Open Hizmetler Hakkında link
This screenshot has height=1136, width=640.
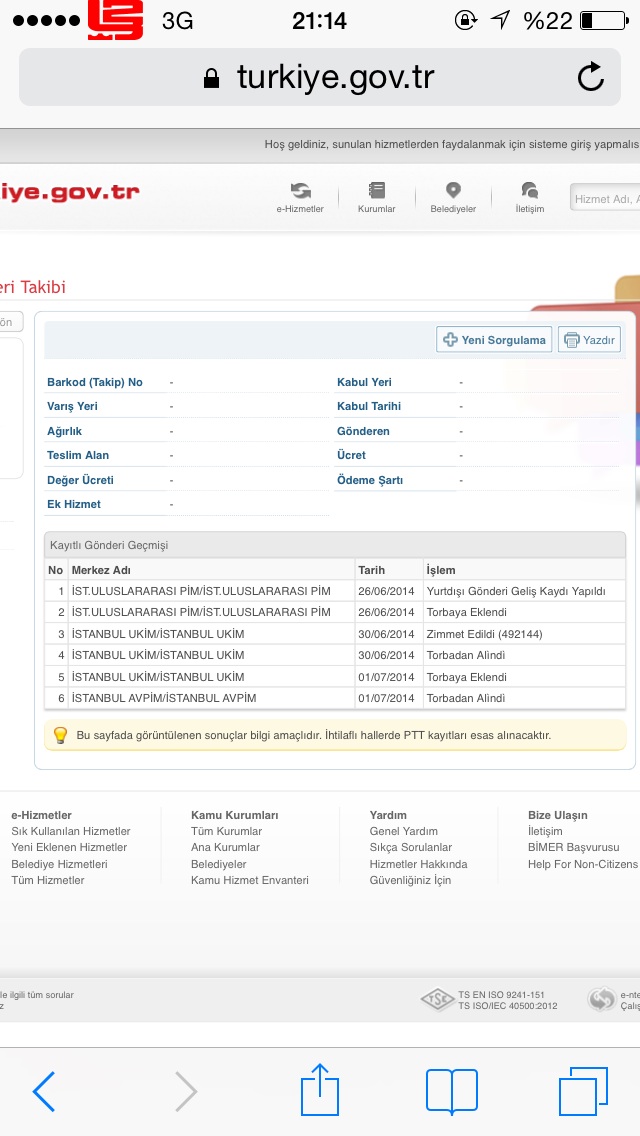pyautogui.click(x=418, y=864)
